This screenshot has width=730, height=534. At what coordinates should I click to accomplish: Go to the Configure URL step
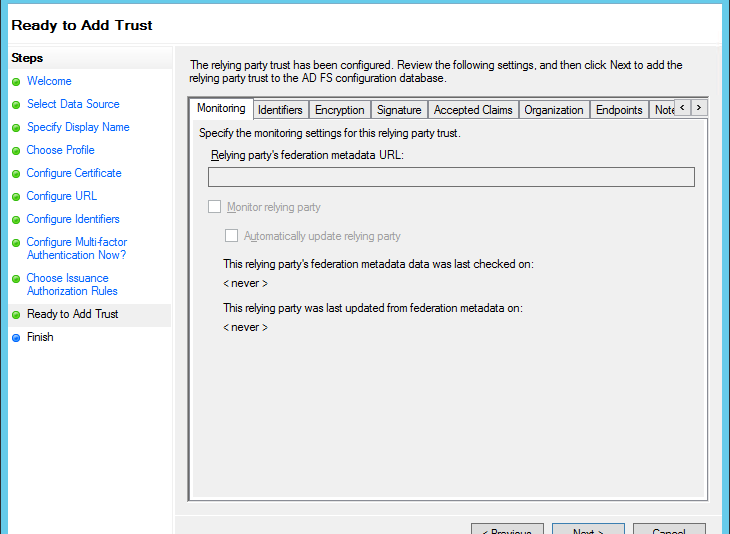(62, 196)
